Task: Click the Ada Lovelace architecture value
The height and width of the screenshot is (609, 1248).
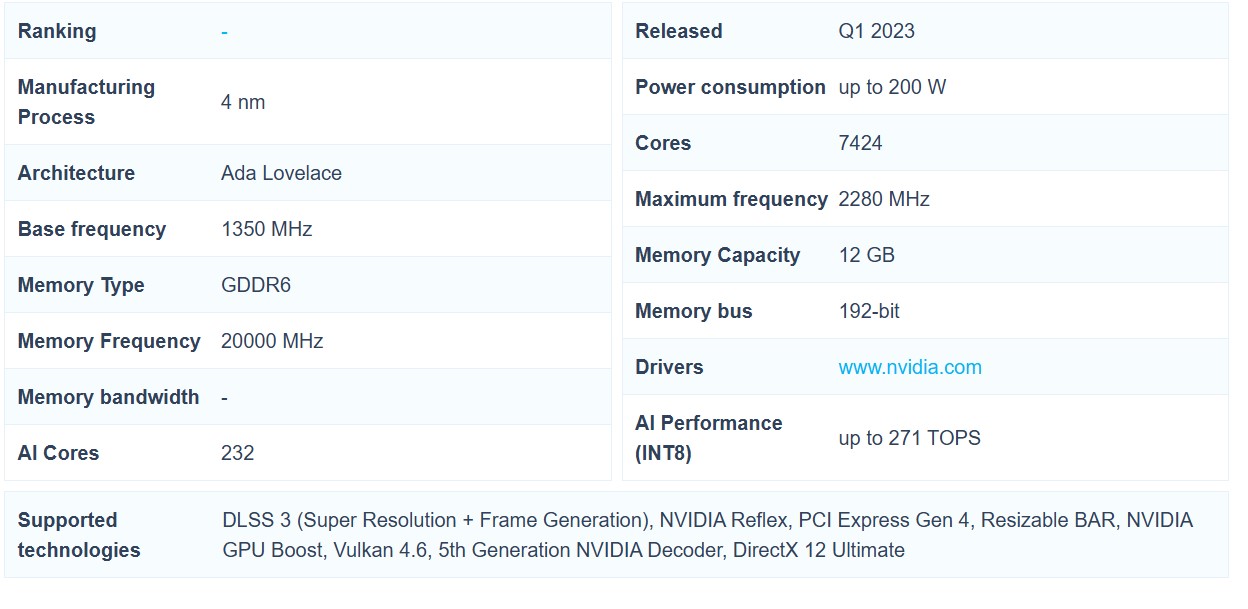Action: coord(281,173)
